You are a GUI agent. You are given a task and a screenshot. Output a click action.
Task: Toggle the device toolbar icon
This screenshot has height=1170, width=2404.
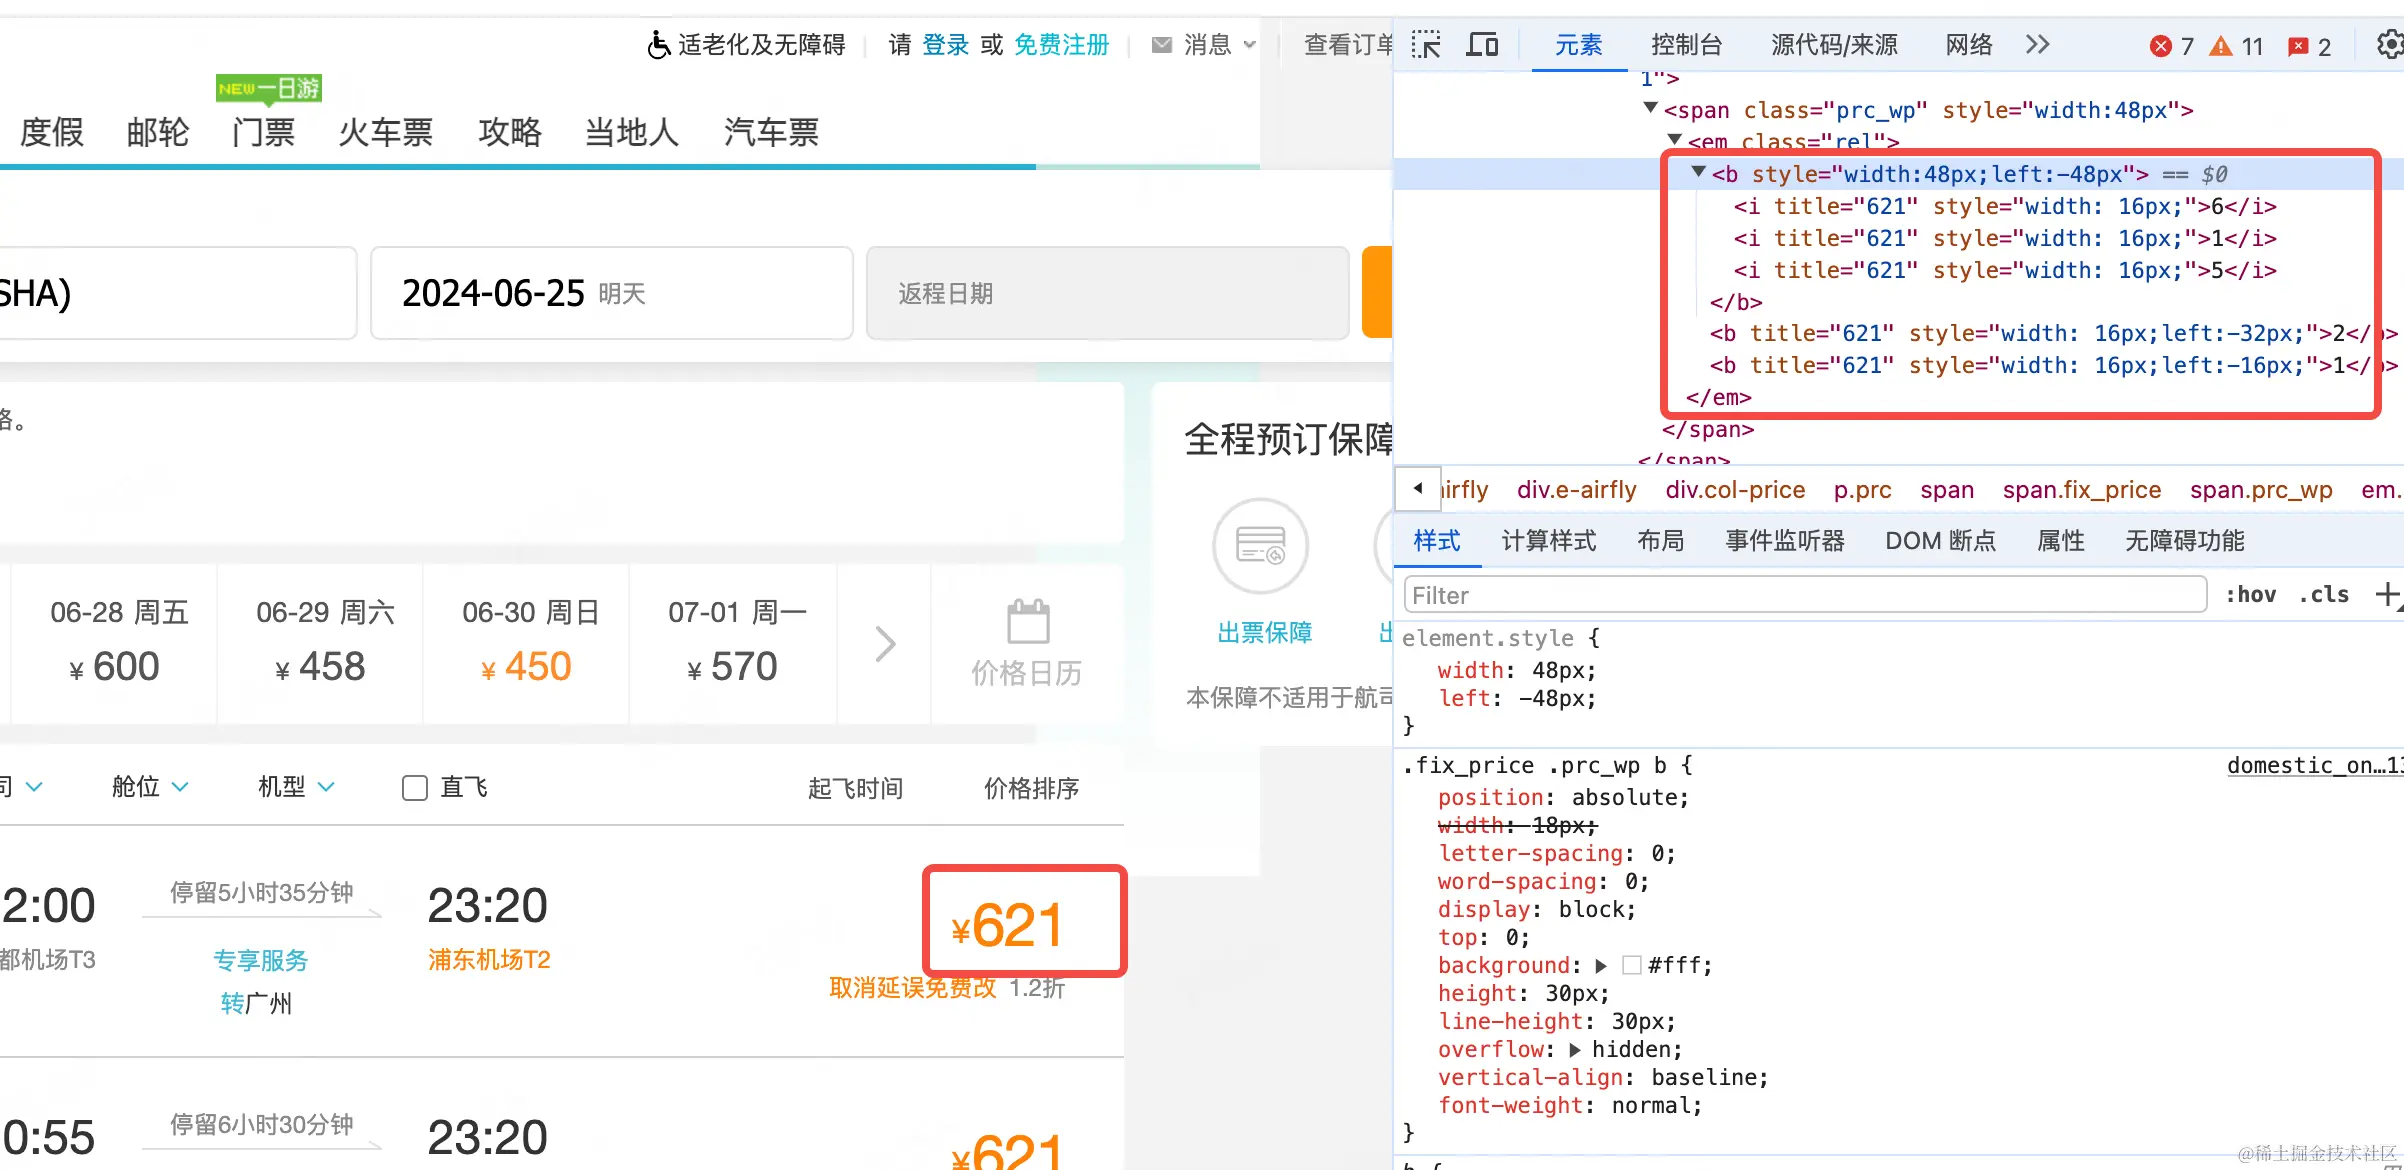[1482, 45]
